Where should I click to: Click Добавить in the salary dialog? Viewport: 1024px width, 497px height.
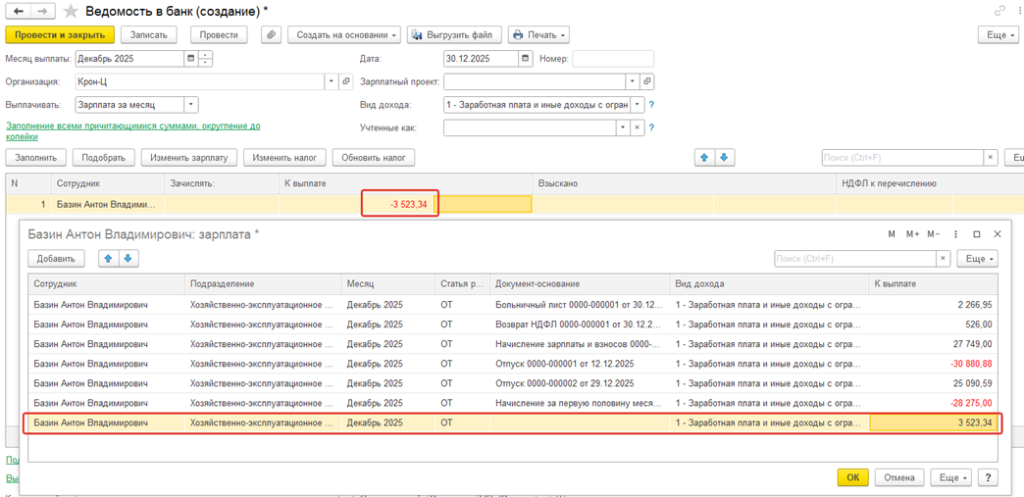(x=56, y=259)
